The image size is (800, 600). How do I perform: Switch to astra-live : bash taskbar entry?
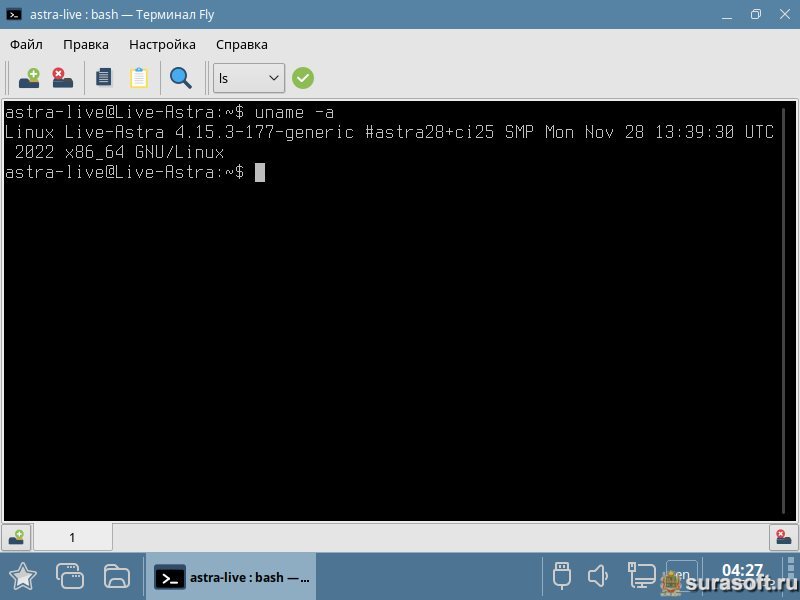point(231,578)
